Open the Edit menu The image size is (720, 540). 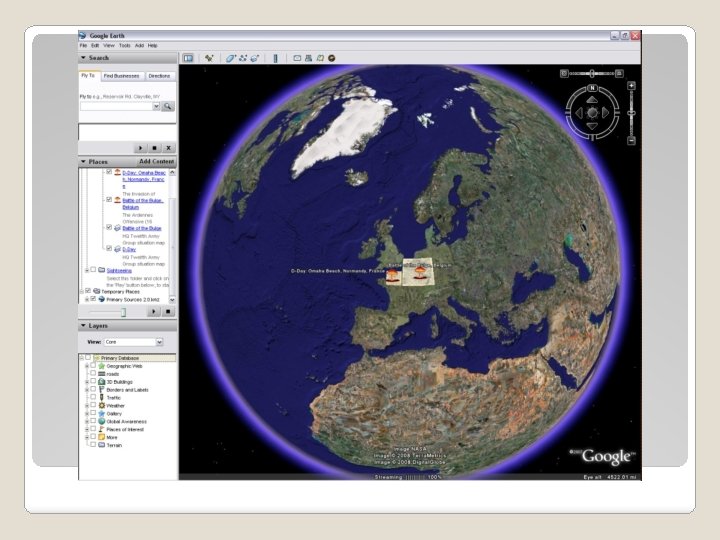click(95, 46)
